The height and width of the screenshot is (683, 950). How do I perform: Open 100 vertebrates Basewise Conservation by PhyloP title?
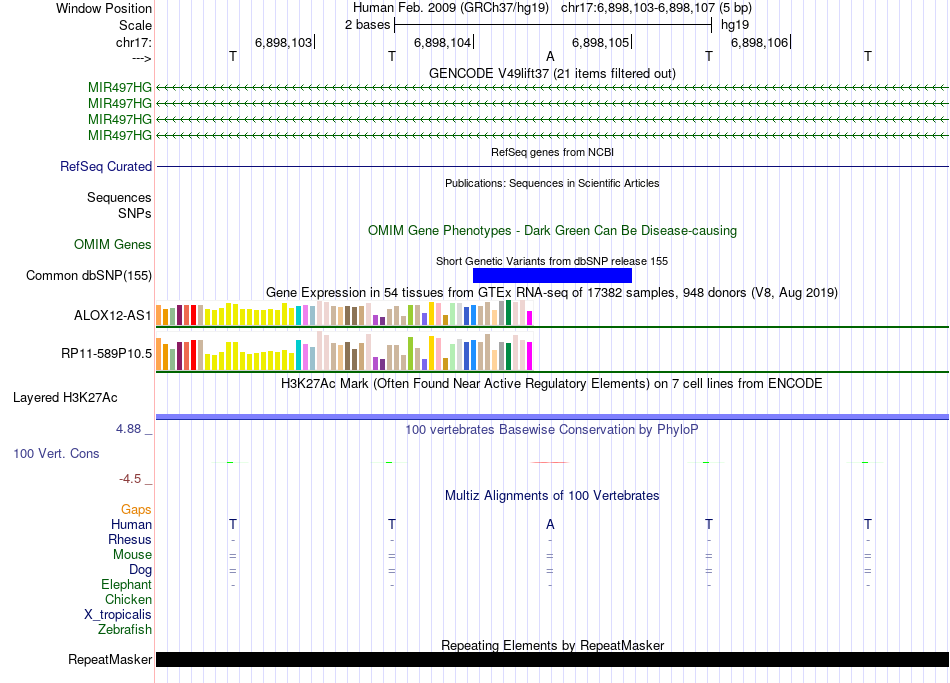pos(552,430)
